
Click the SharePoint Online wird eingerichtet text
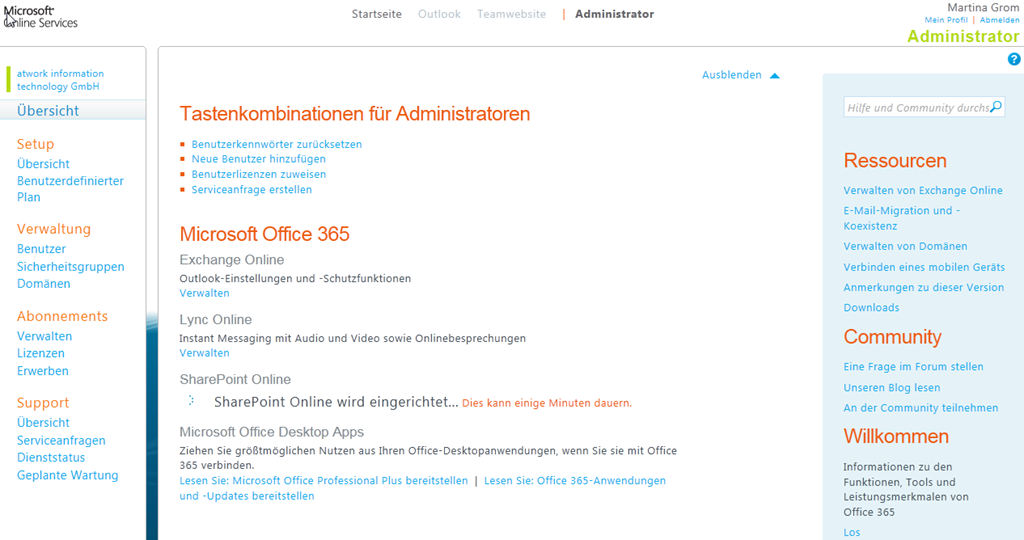click(336, 402)
